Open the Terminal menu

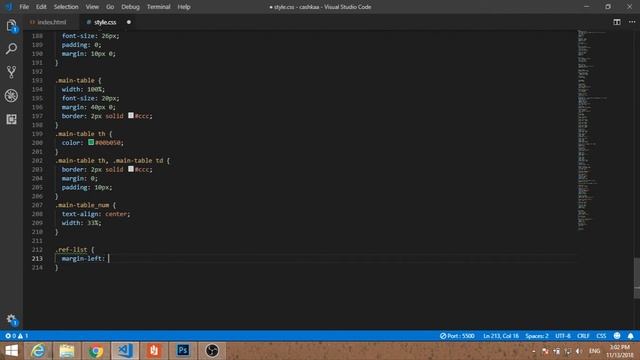[x=158, y=7]
